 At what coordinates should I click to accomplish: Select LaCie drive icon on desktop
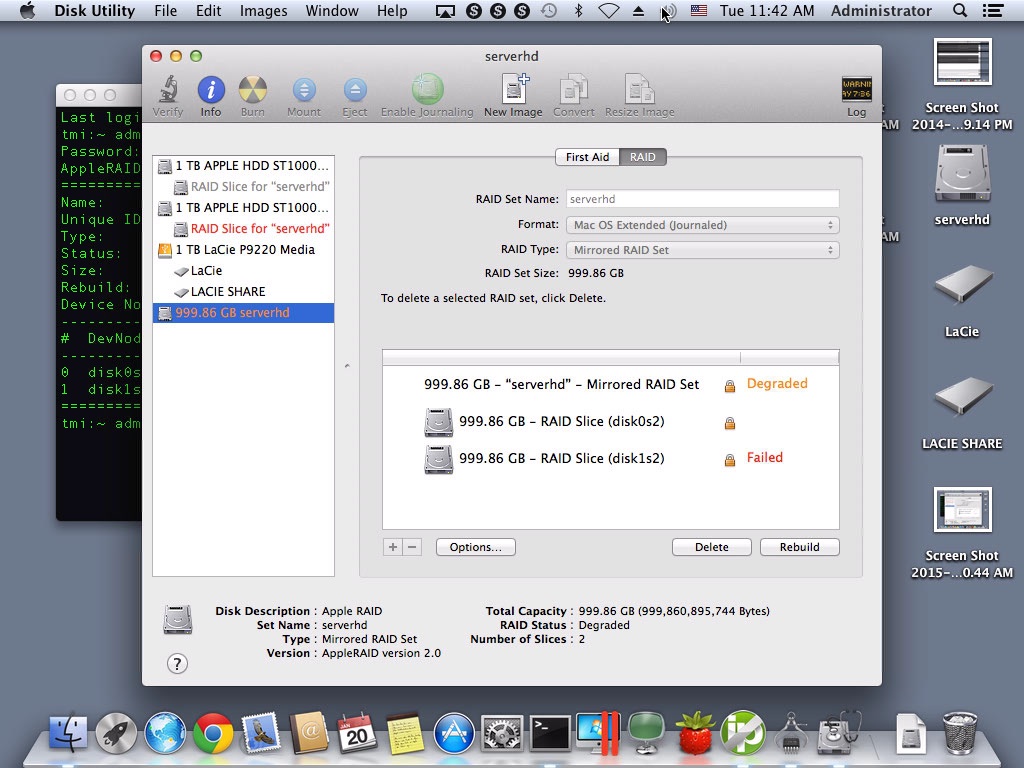963,284
